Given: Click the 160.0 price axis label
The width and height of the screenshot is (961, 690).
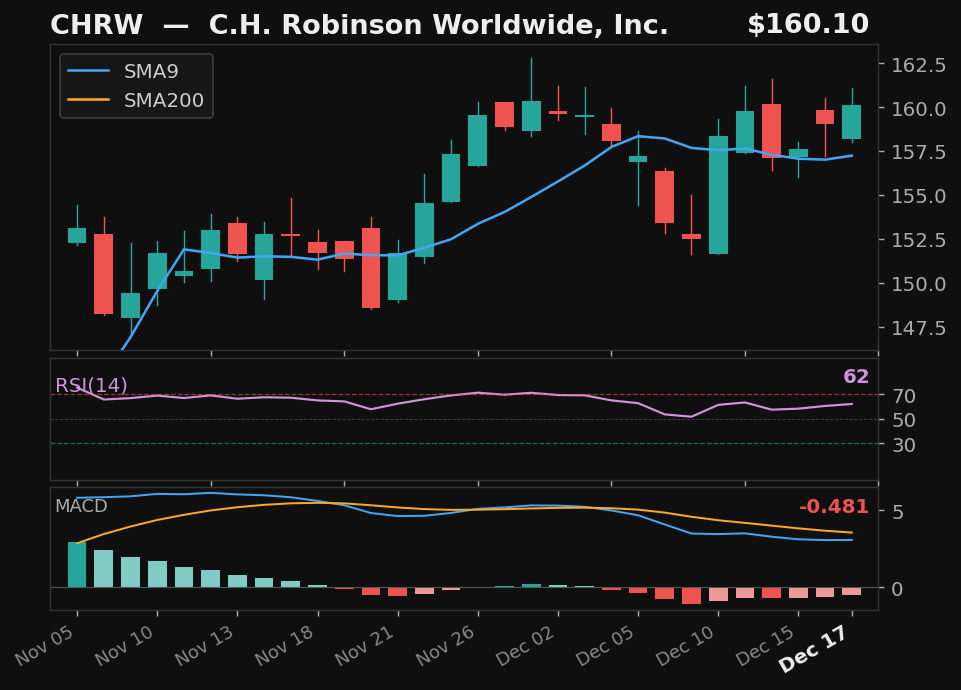Looking at the screenshot, I should point(918,109).
